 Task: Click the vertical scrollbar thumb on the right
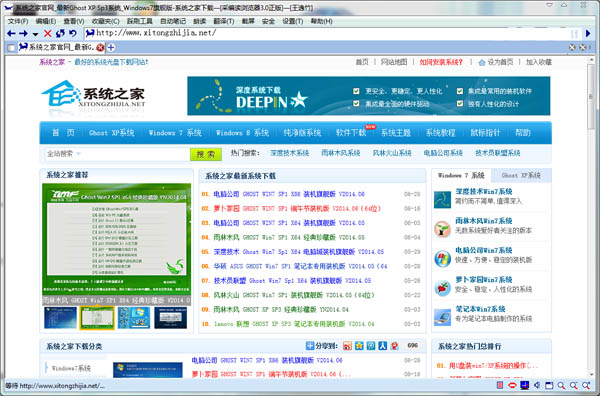point(592,97)
